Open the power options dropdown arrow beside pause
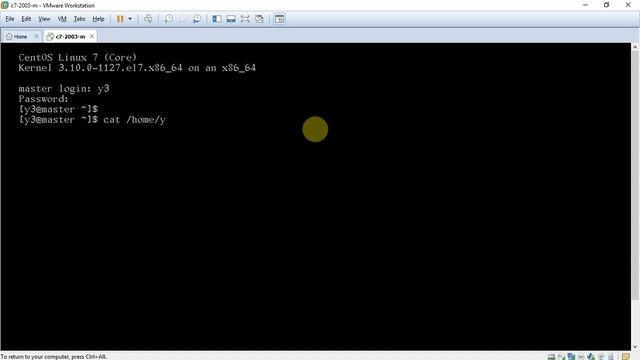Screen dimensions: 640x360 tap(130, 19)
